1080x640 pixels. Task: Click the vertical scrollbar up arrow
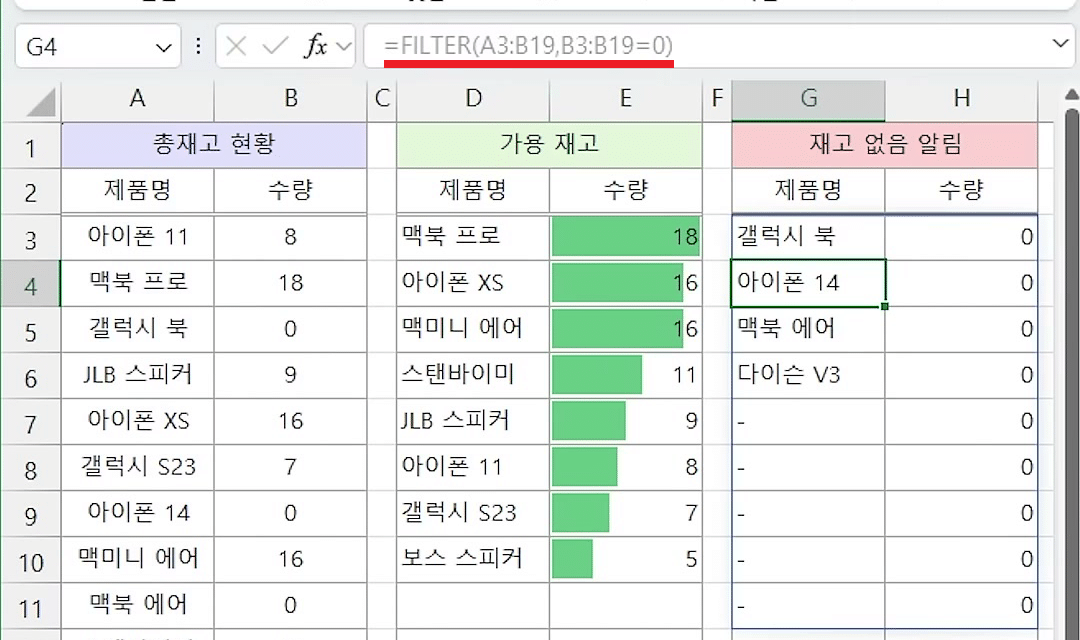(1072, 94)
